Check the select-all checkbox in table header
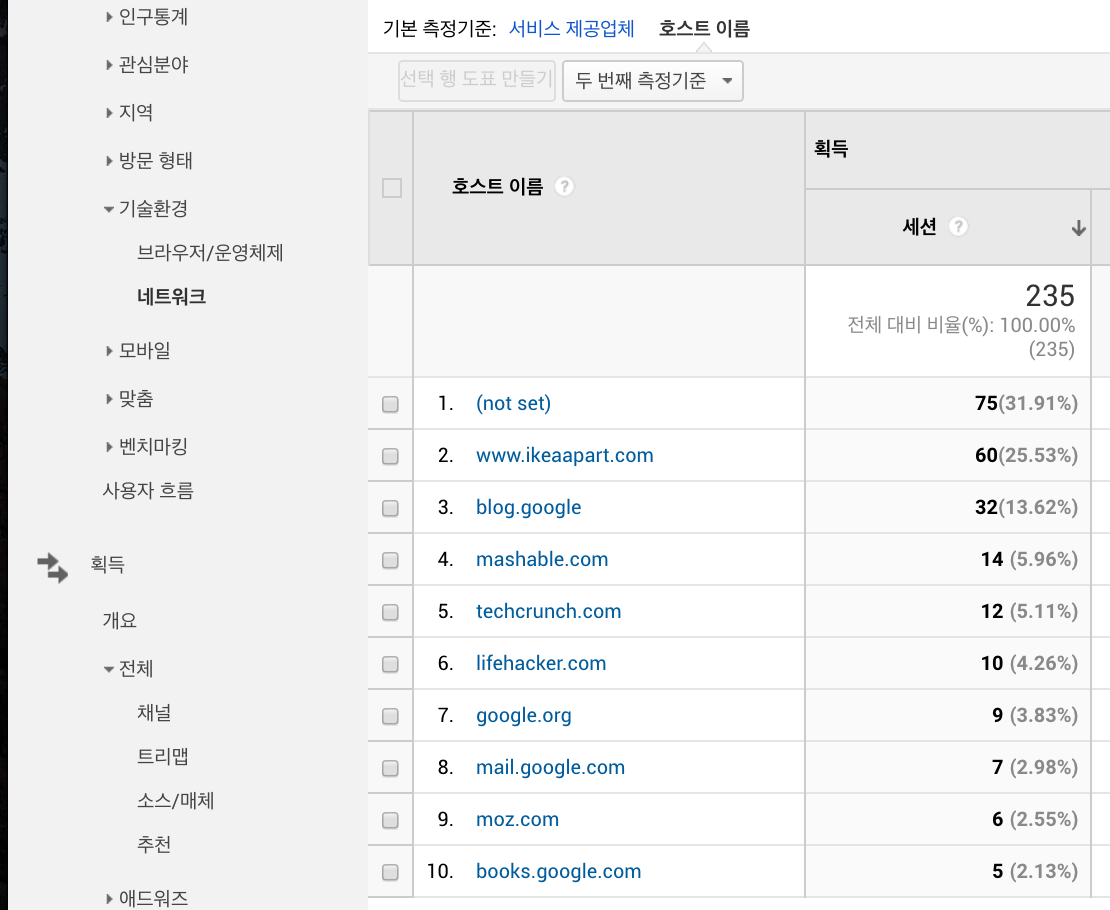Viewport: 1110px width, 910px height. point(392,188)
